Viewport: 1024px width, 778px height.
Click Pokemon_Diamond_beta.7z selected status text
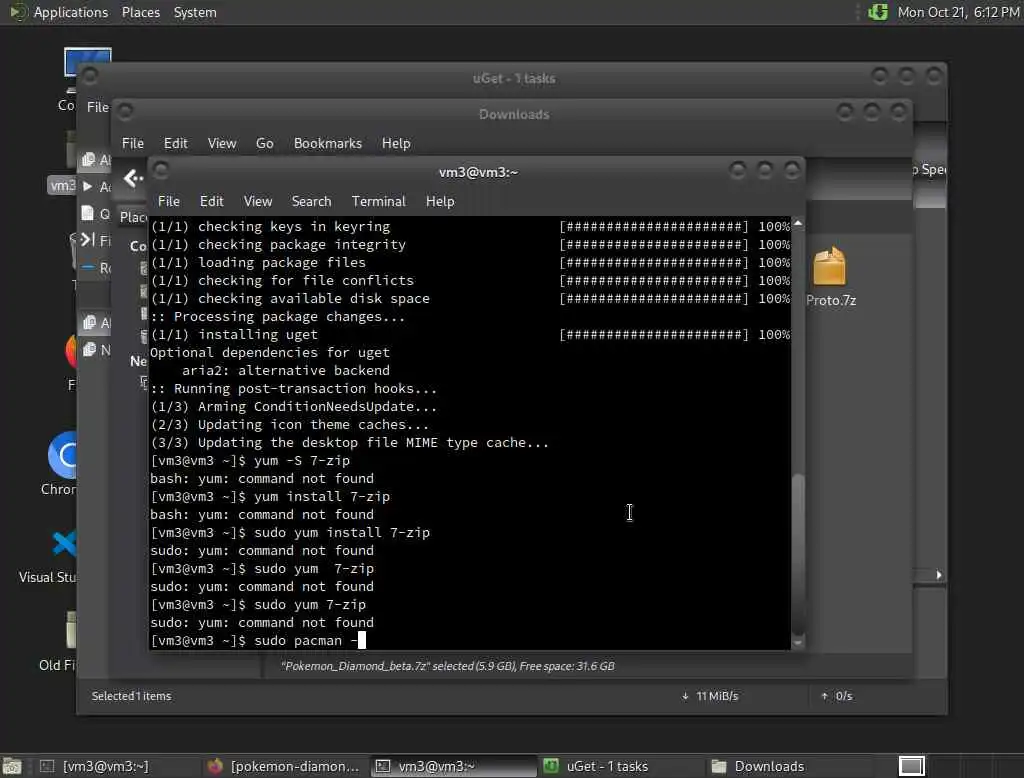(447, 666)
